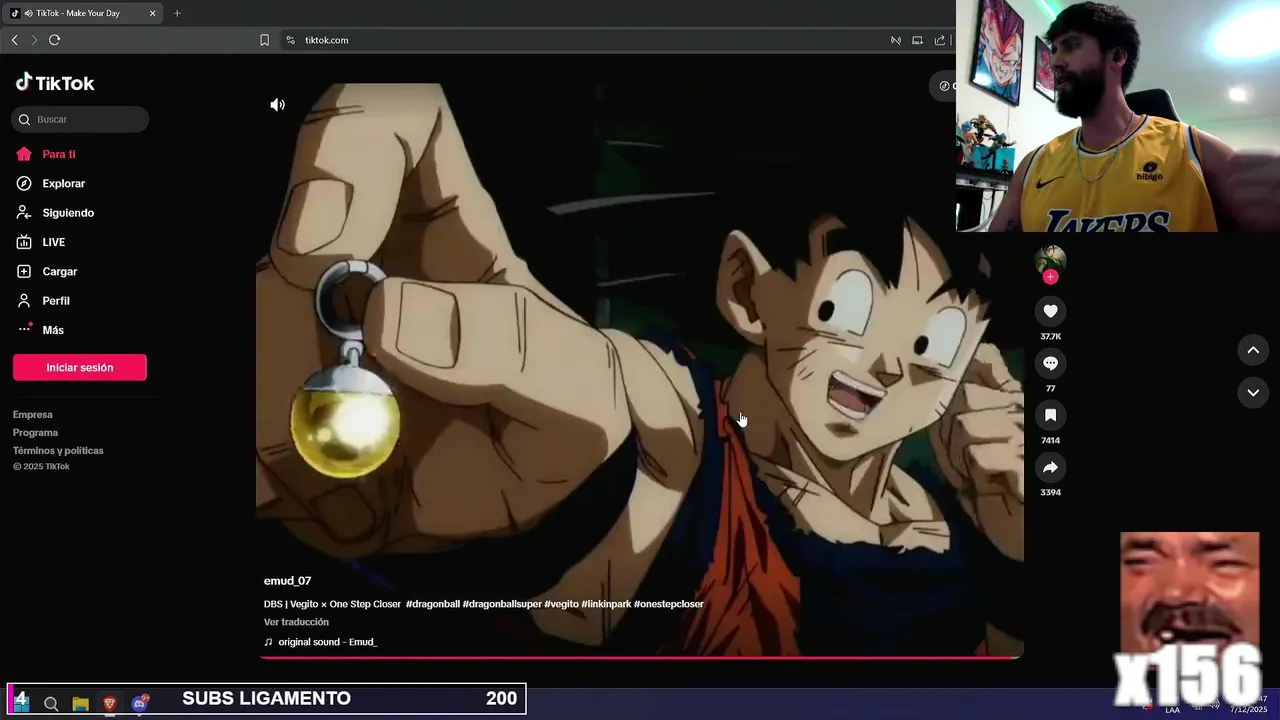This screenshot has height=720, width=1280.
Task: Open Windows taskbar search
Action: pyautogui.click(x=51, y=704)
